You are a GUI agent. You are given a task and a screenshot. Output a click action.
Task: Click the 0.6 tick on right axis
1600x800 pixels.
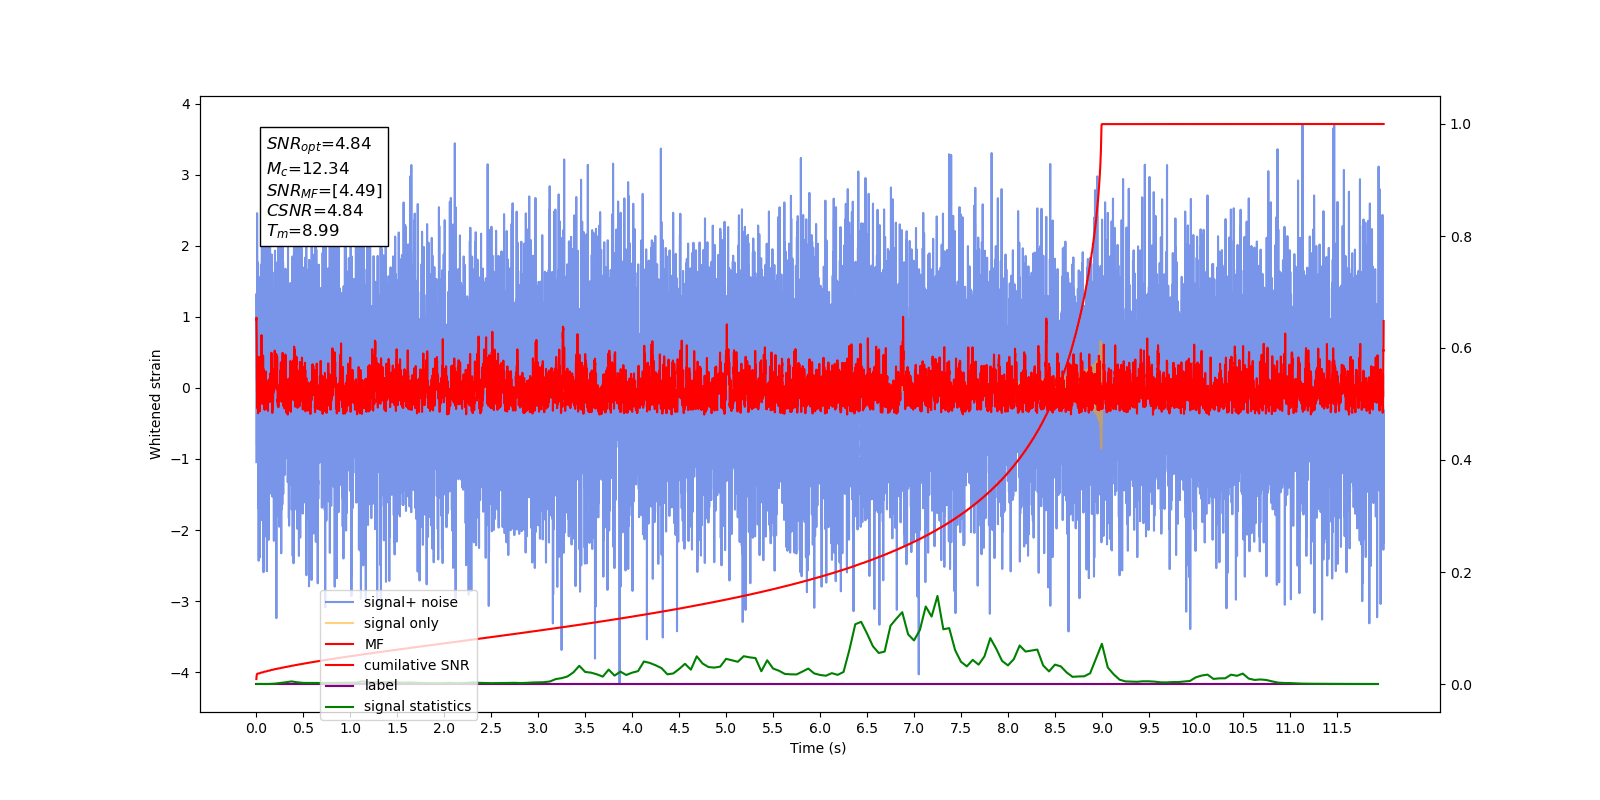[x=1461, y=348]
